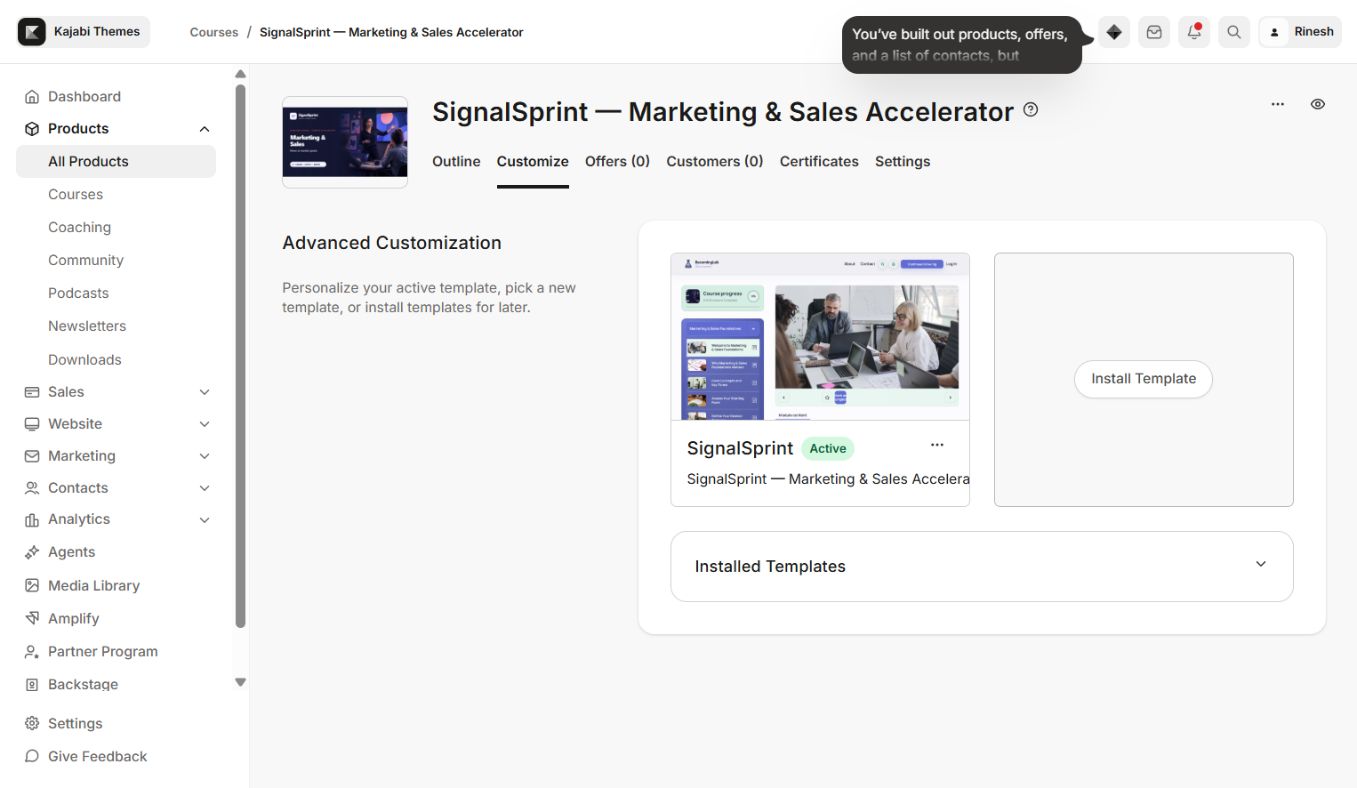The width and height of the screenshot is (1357, 788).
Task: Open Downloads under Products
Action: (x=84, y=360)
